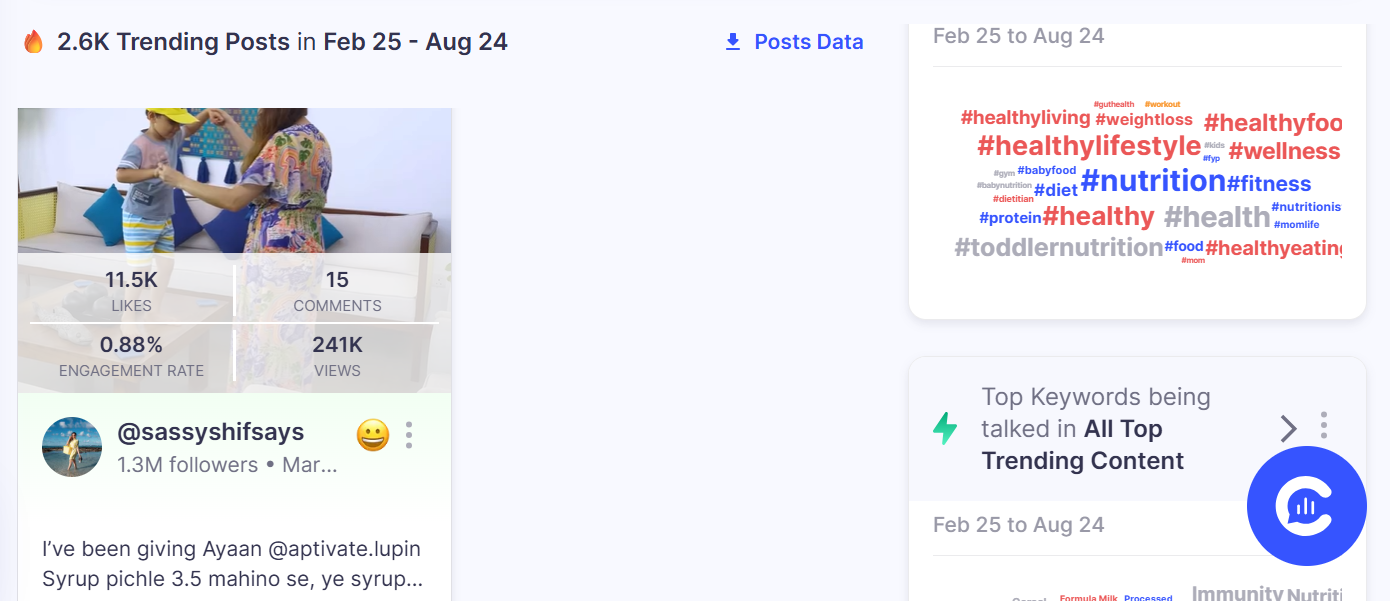The height and width of the screenshot is (601, 1390).
Task: Click the #wellness hashtag in cloud
Action: (x=1284, y=152)
